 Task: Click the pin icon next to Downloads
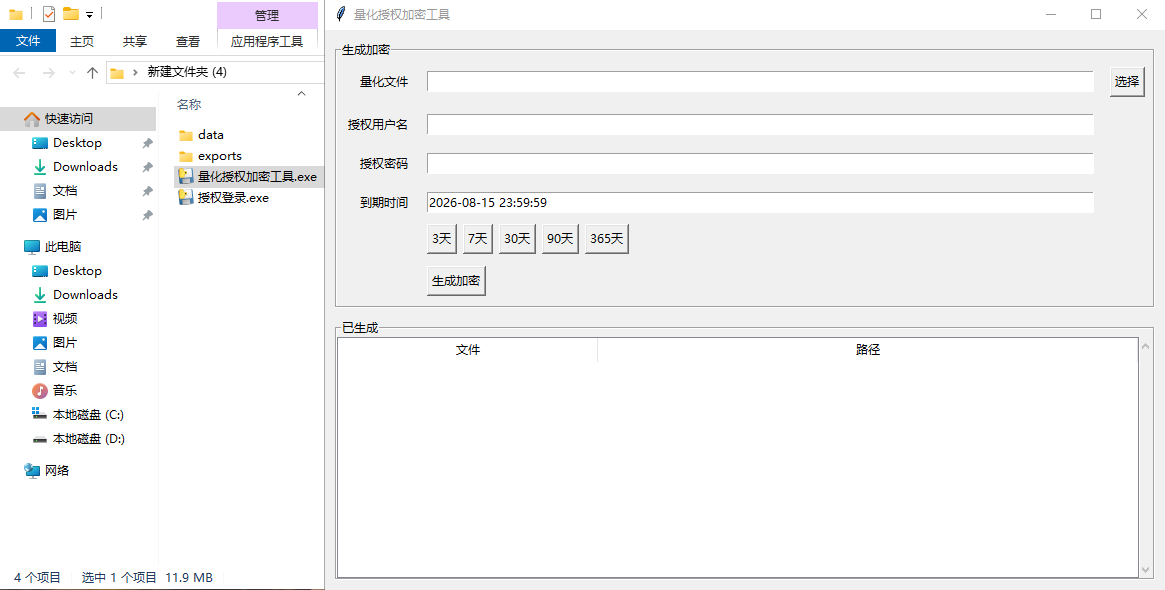[147, 167]
